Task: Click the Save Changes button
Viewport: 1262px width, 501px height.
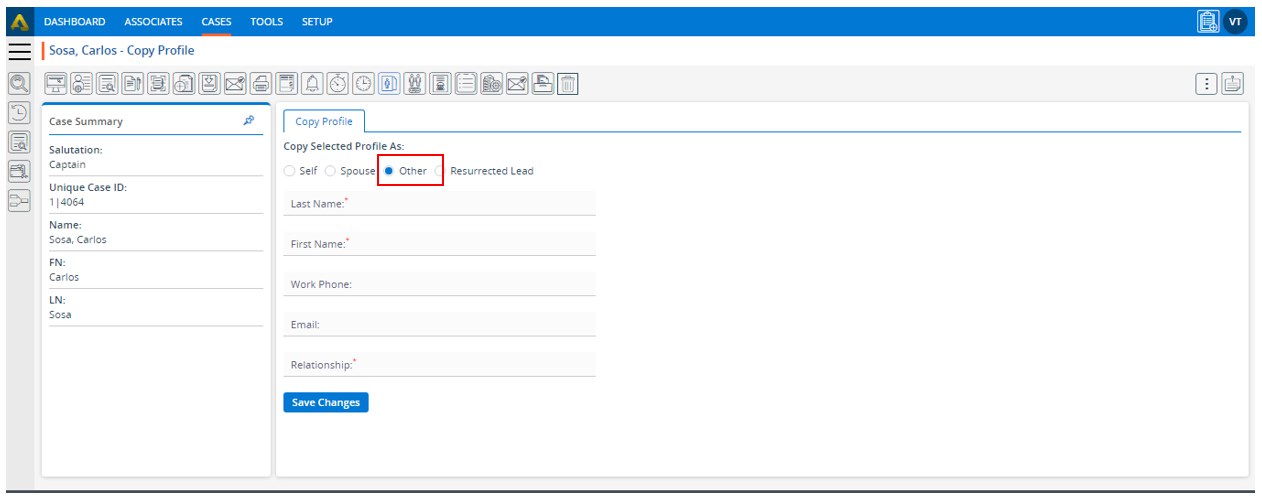Action: click(326, 402)
